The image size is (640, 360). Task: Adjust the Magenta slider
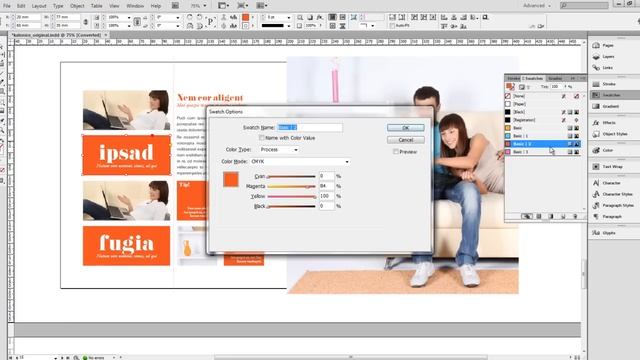pos(291,186)
